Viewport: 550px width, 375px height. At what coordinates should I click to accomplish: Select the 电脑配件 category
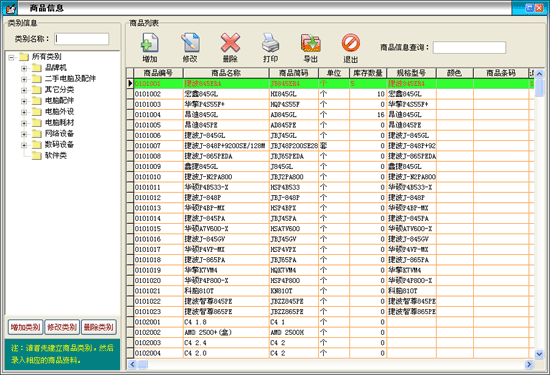tap(59, 101)
